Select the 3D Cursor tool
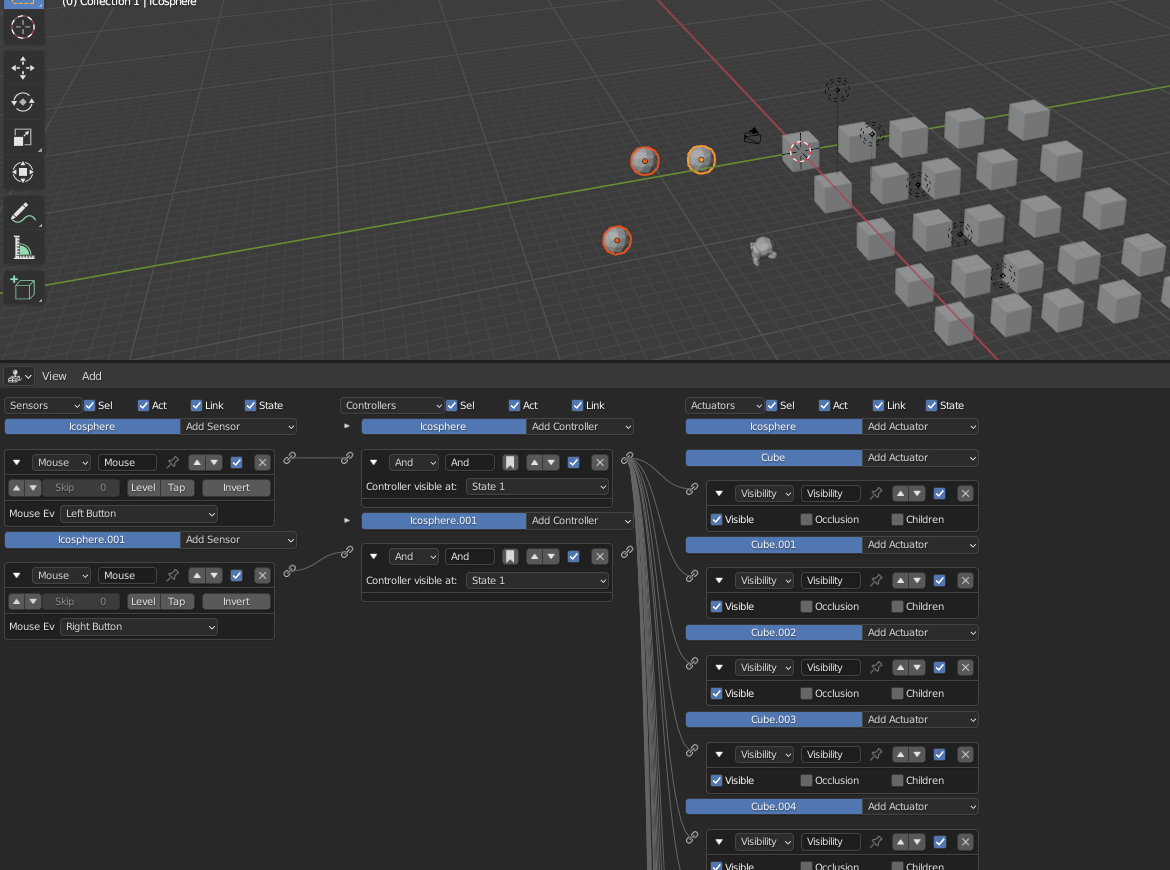This screenshot has width=1170, height=870. (x=24, y=27)
